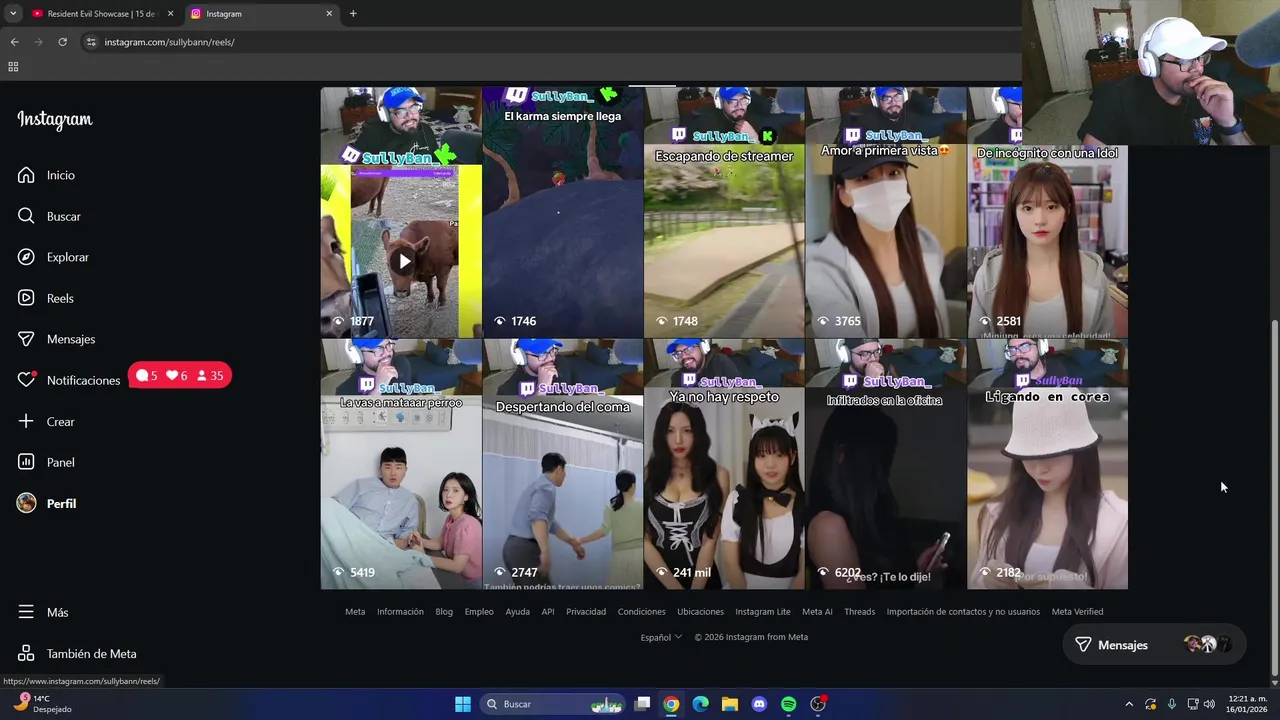The image size is (1280, 720).
Task: Click the Threads footer link
Action: pyautogui.click(x=859, y=612)
